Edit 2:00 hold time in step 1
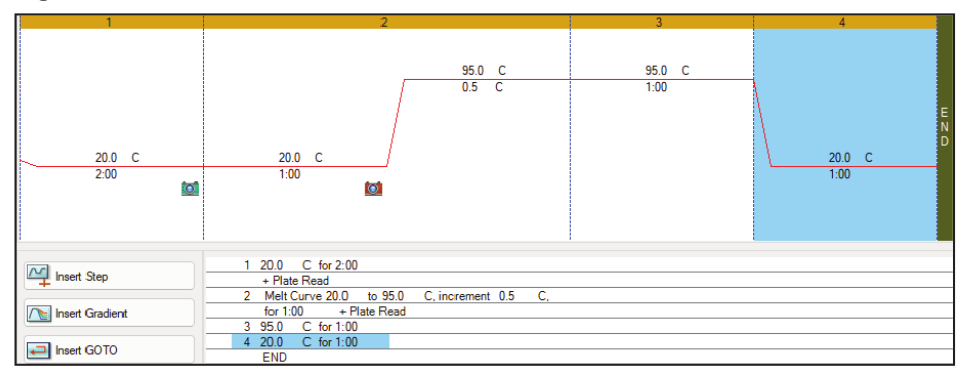Screen dimensions: 970x381 105,174
